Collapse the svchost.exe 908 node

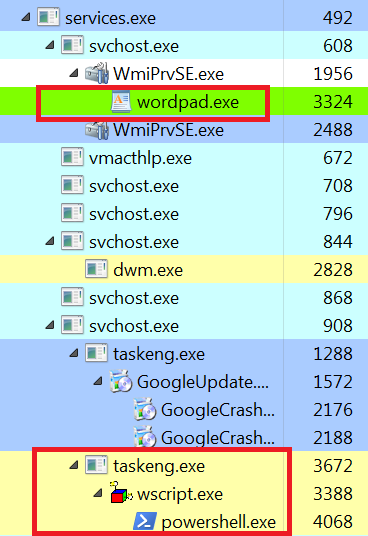pos(50,325)
